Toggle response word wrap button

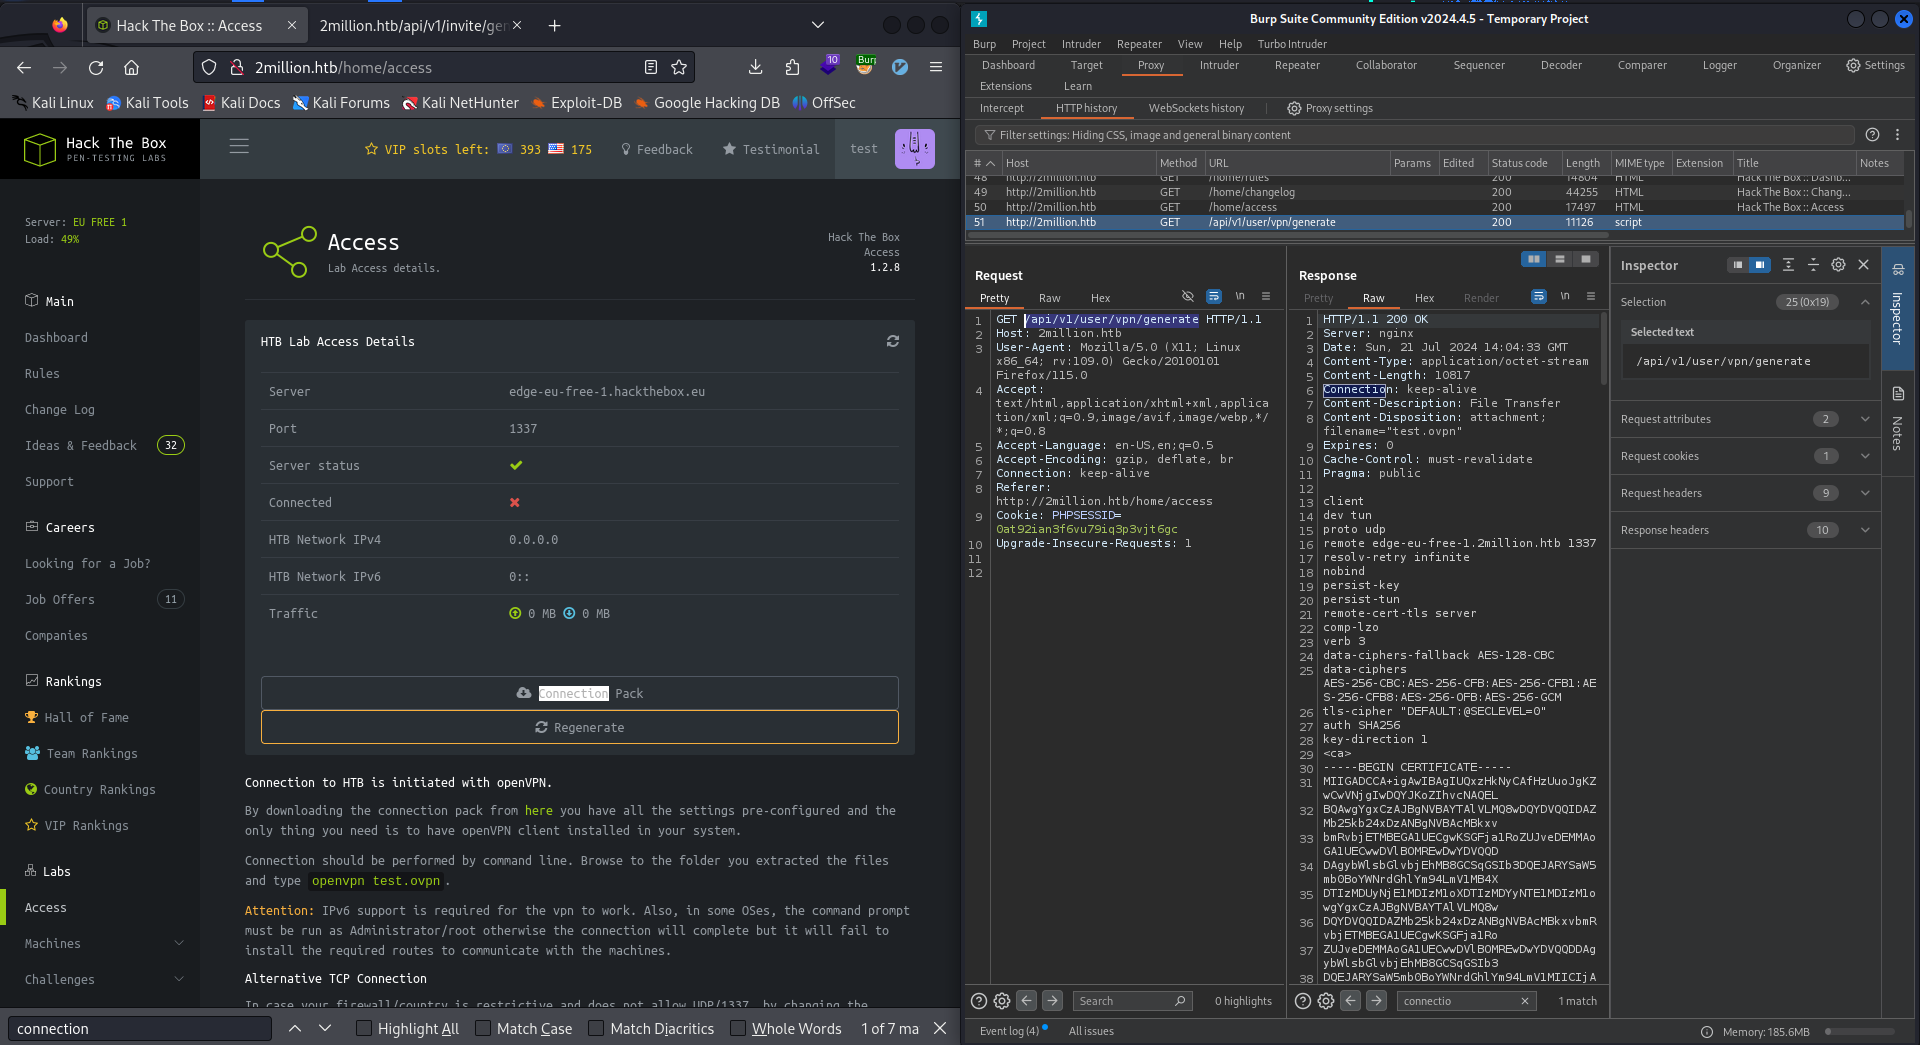click(x=1539, y=296)
